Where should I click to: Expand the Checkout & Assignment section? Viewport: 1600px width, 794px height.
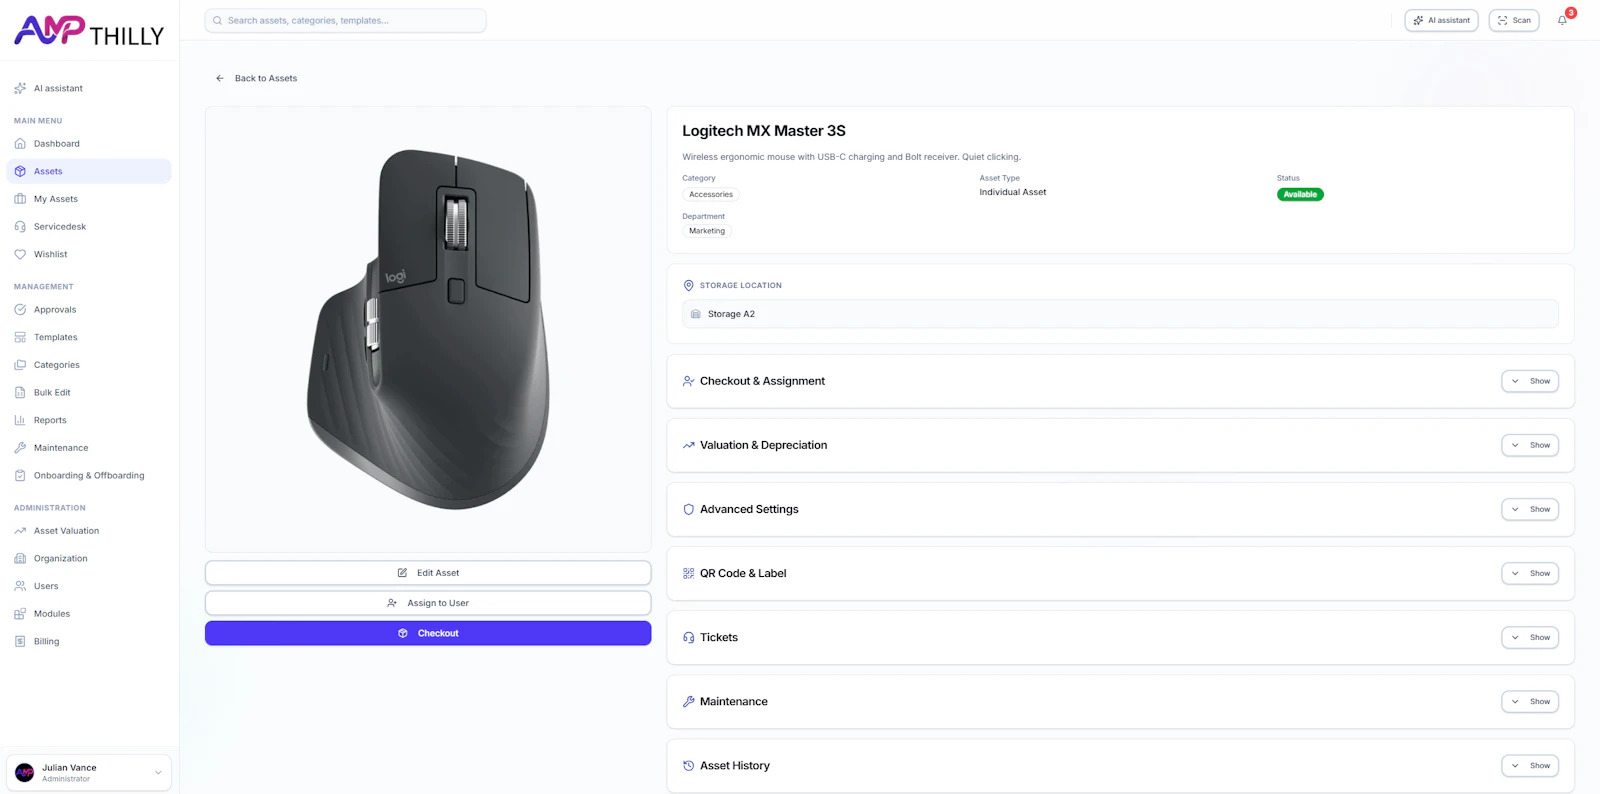point(1530,381)
